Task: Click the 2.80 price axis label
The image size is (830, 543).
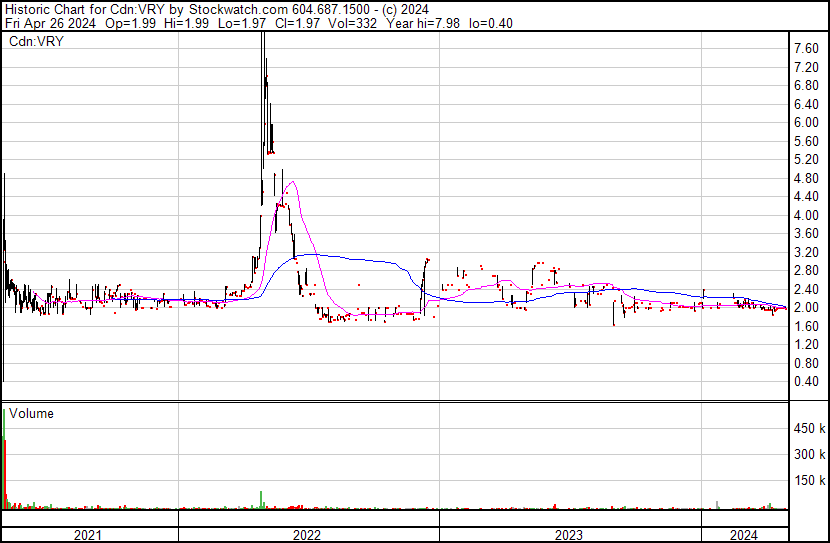Action: [806, 270]
